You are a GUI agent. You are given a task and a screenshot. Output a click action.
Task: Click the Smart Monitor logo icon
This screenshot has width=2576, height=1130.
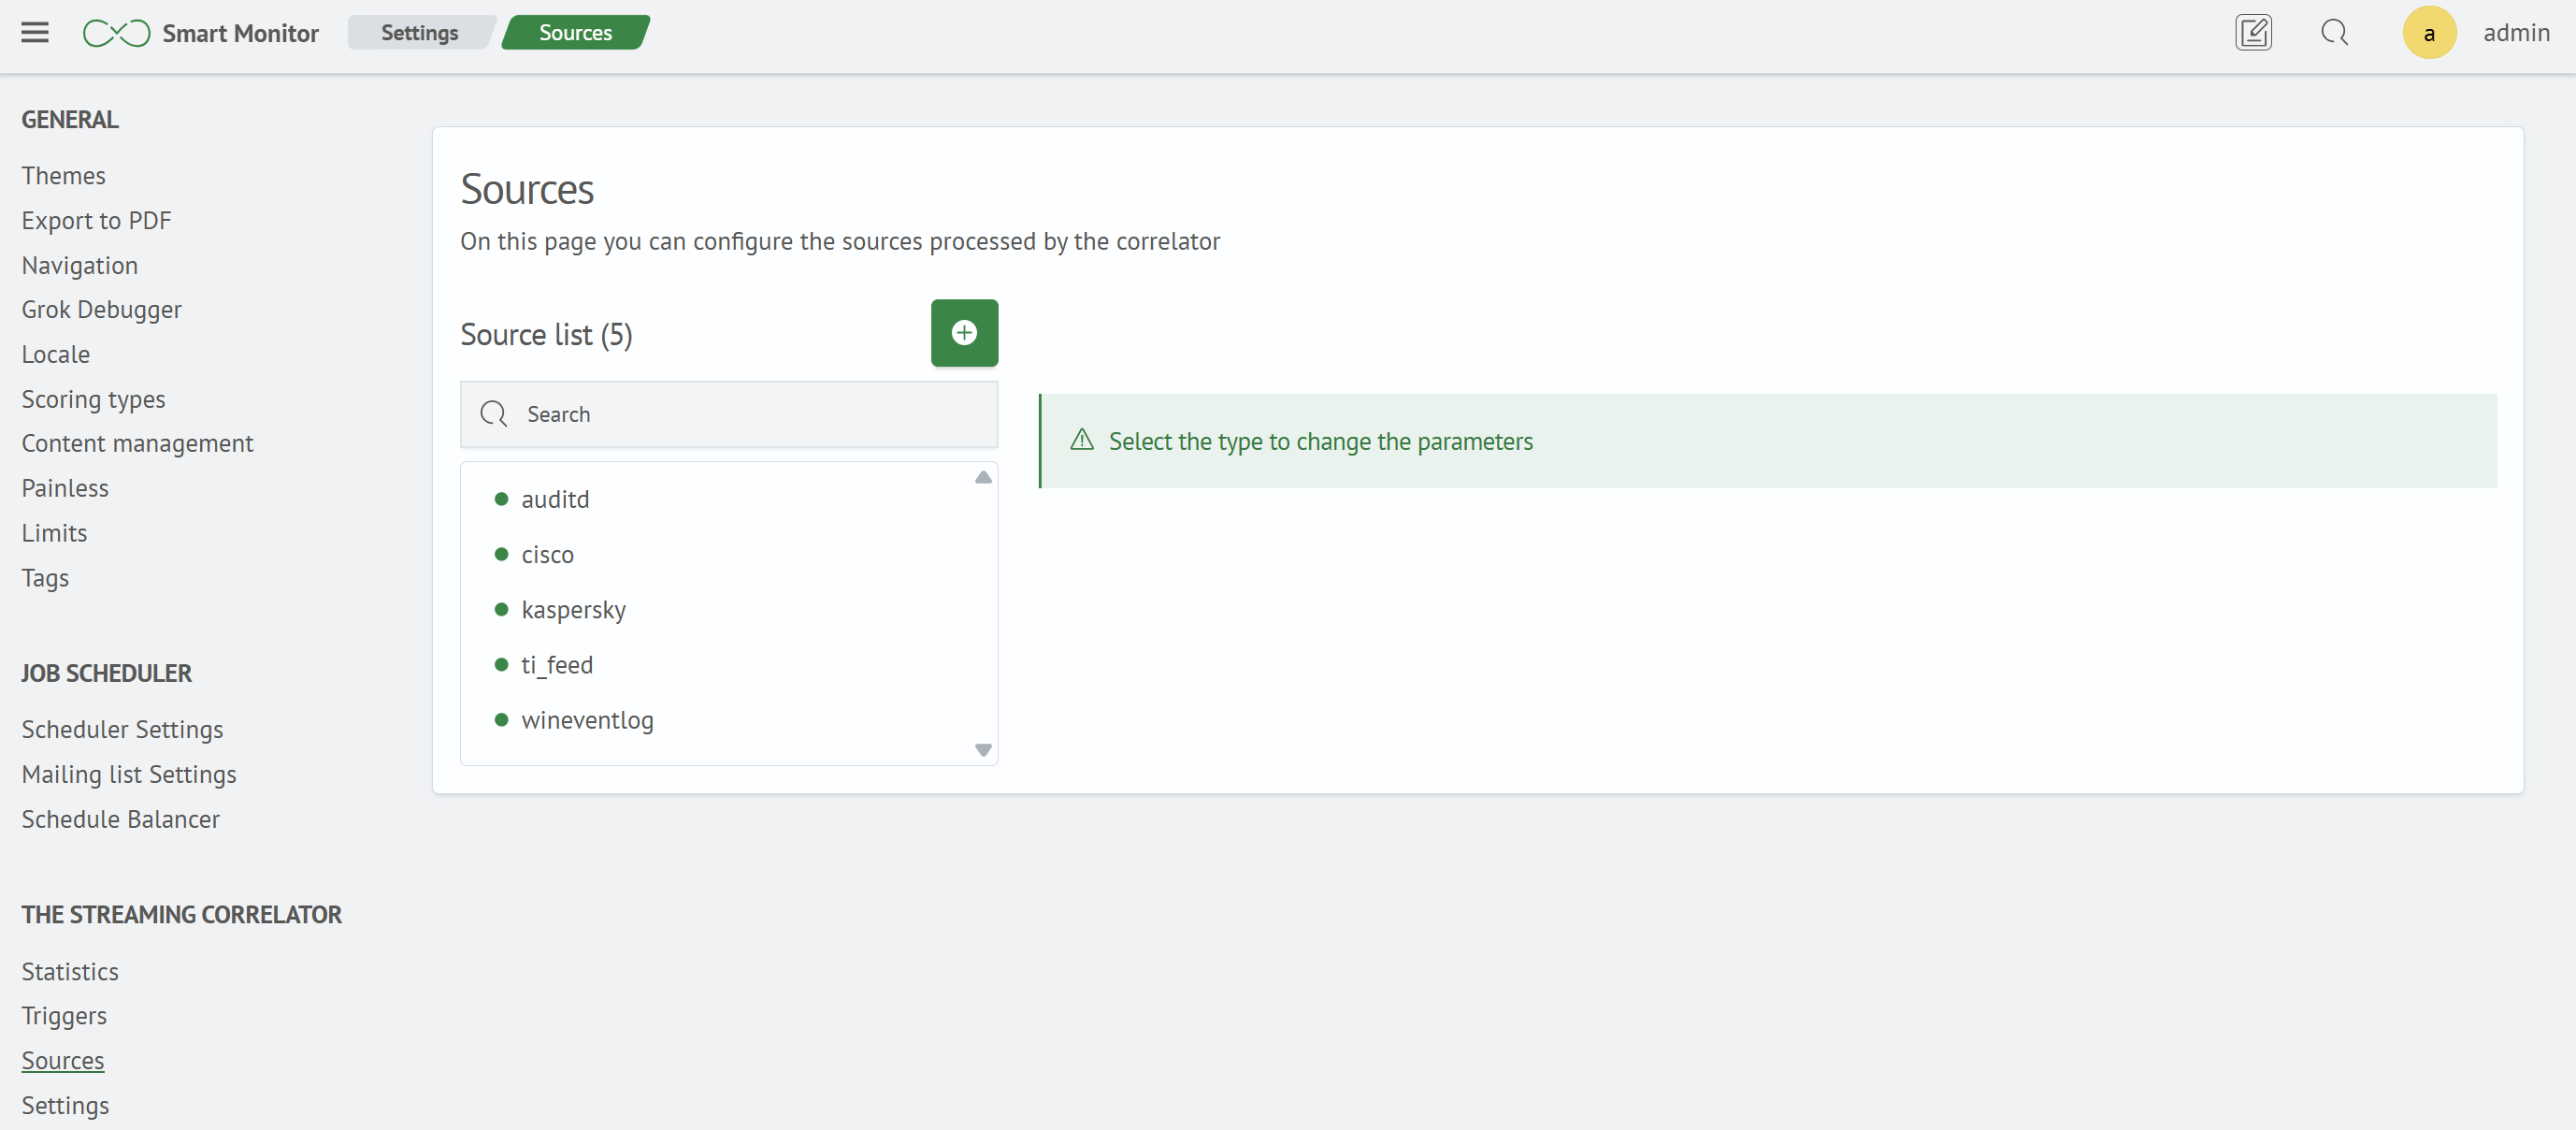point(116,33)
